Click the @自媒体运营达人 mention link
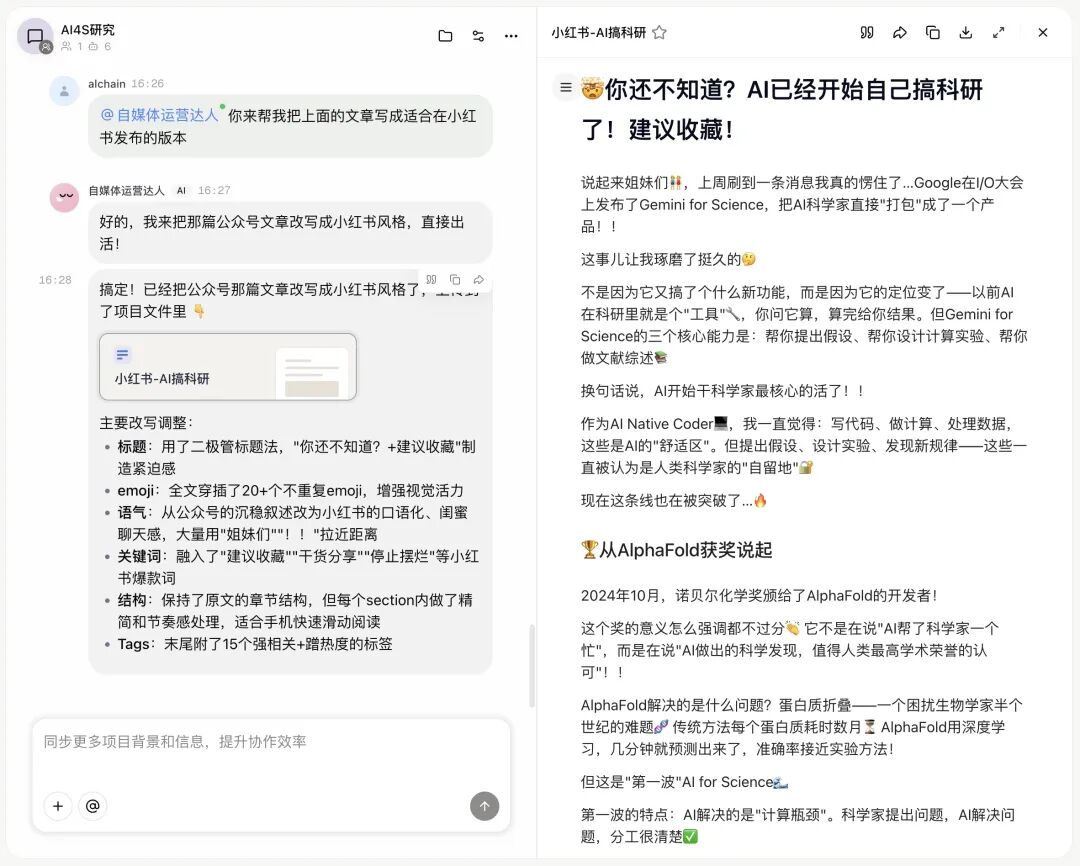This screenshot has width=1080, height=866. pos(159,115)
